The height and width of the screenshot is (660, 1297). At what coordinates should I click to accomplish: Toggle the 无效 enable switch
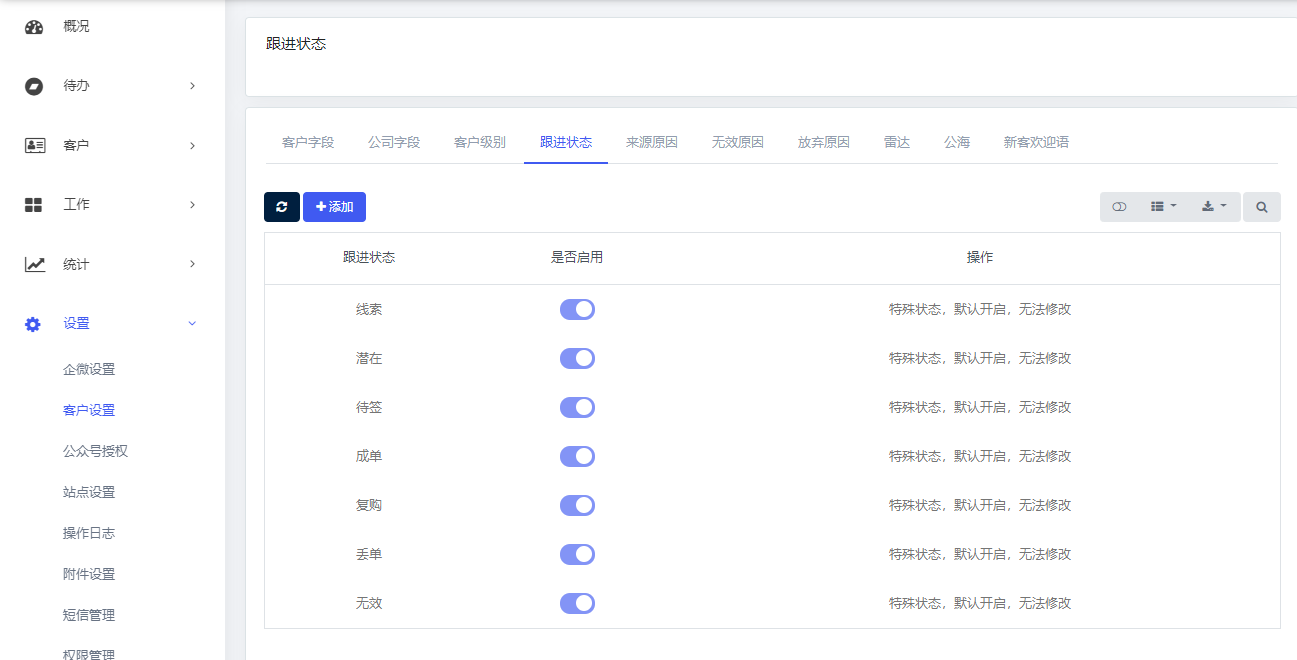click(x=577, y=603)
